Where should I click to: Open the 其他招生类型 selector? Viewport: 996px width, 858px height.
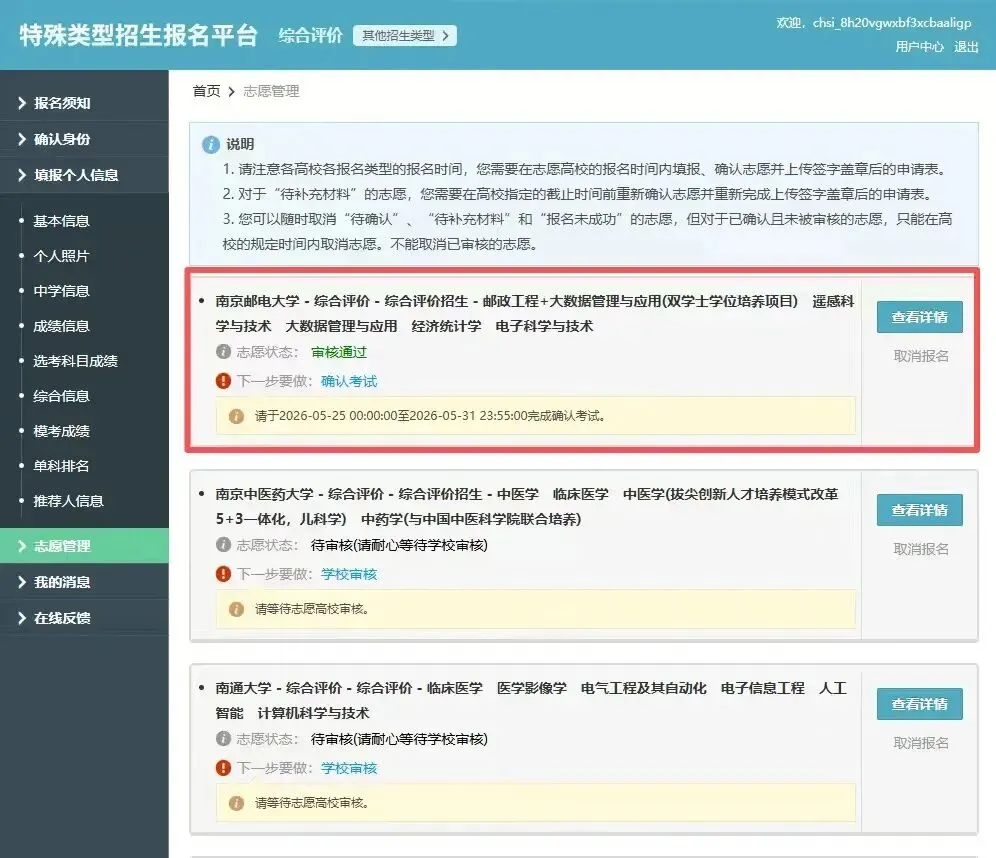pos(405,36)
